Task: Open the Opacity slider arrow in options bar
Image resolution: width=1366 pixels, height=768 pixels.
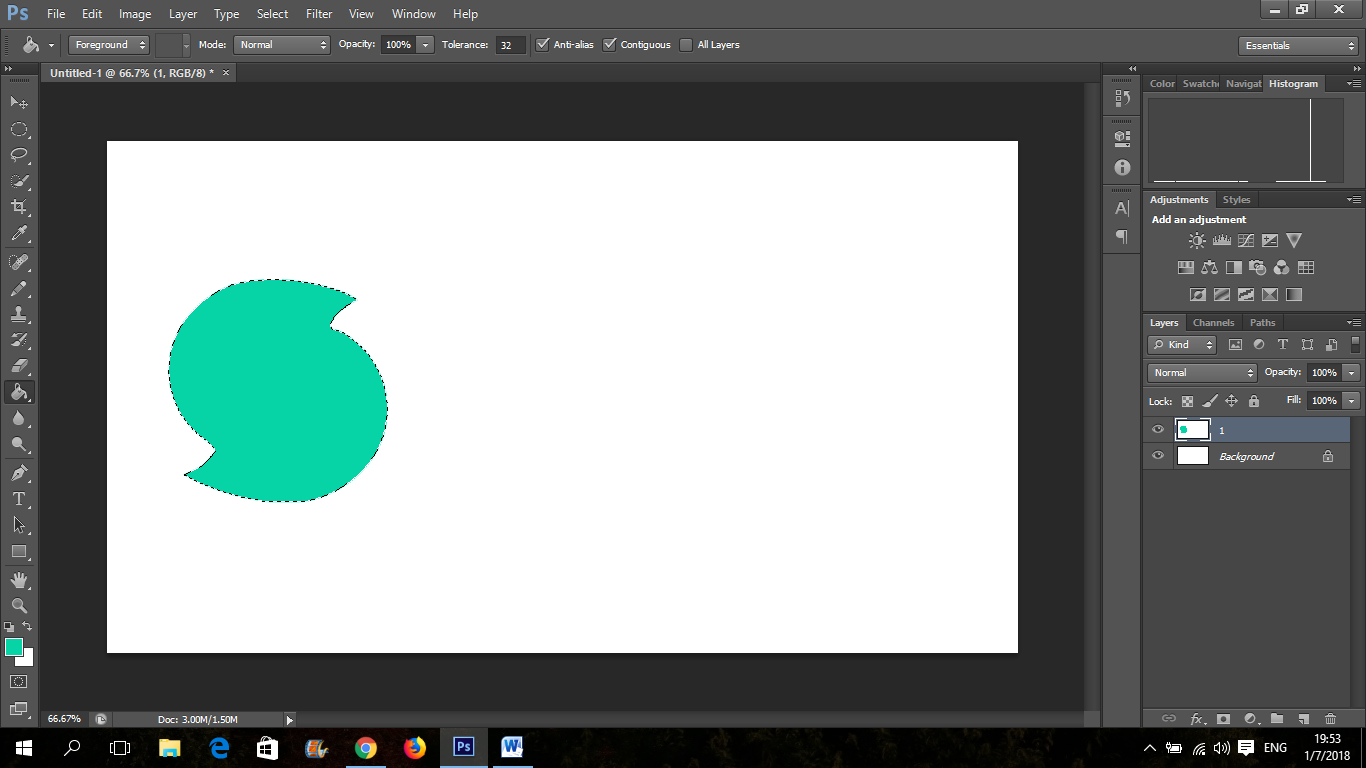Action: [426, 44]
